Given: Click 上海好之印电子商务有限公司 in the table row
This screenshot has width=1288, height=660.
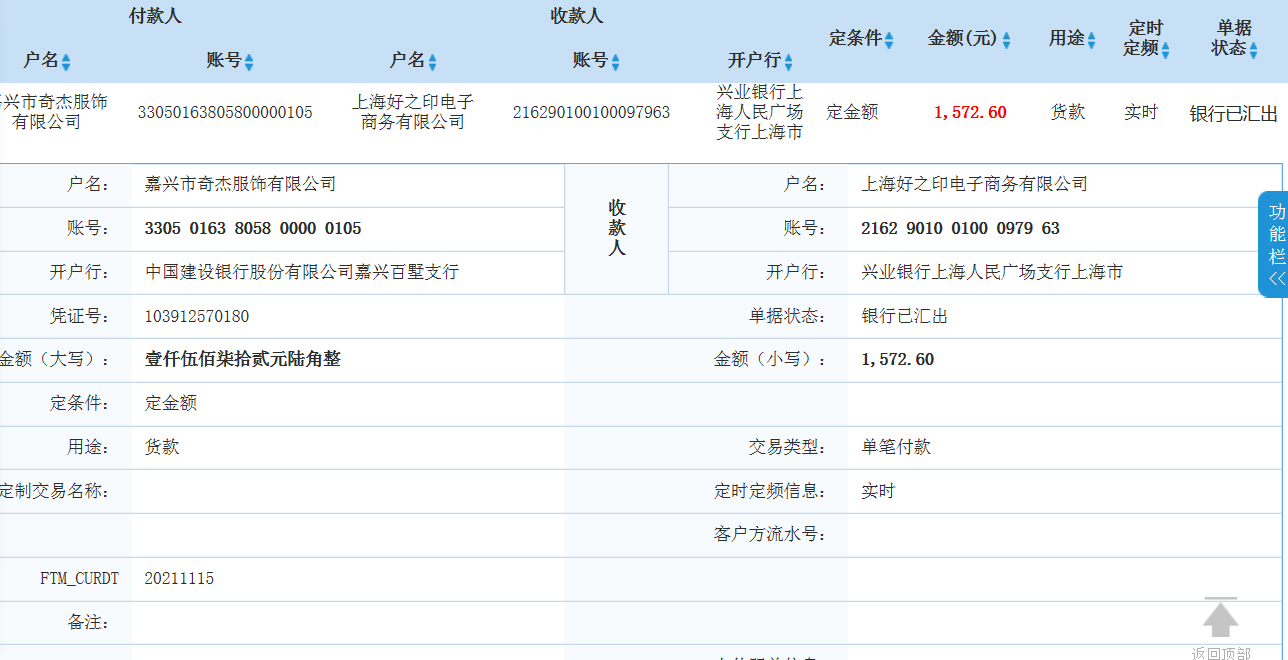Looking at the screenshot, I should (413, 112).
